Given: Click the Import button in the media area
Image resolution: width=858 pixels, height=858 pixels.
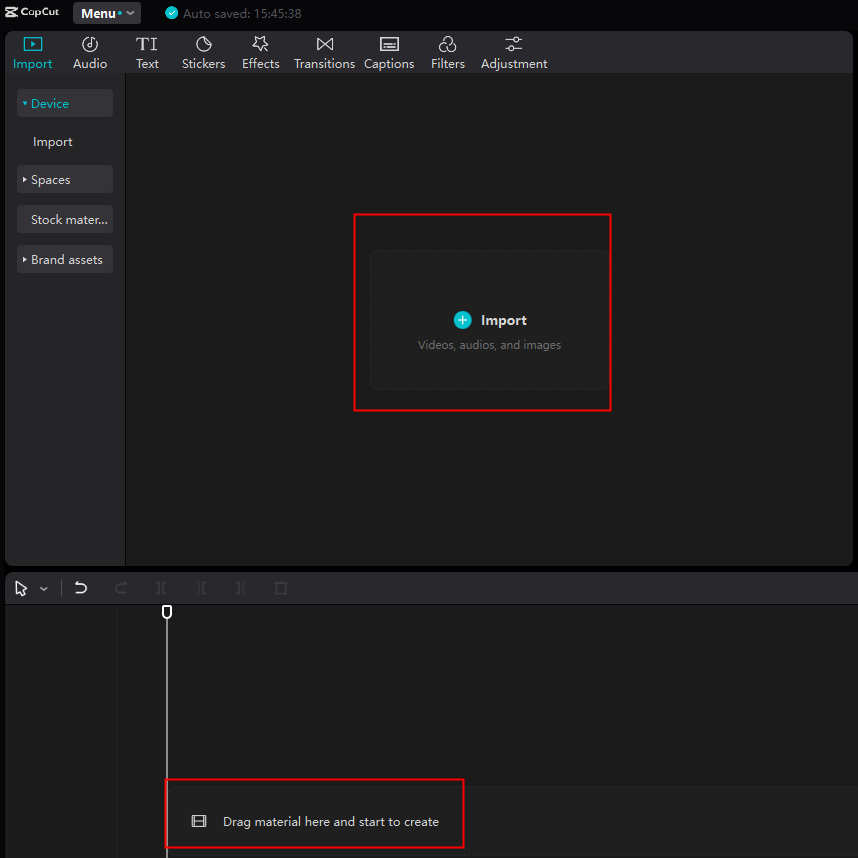Looking at the screenshot, I should pyautogui.click(x=490, y=320).
